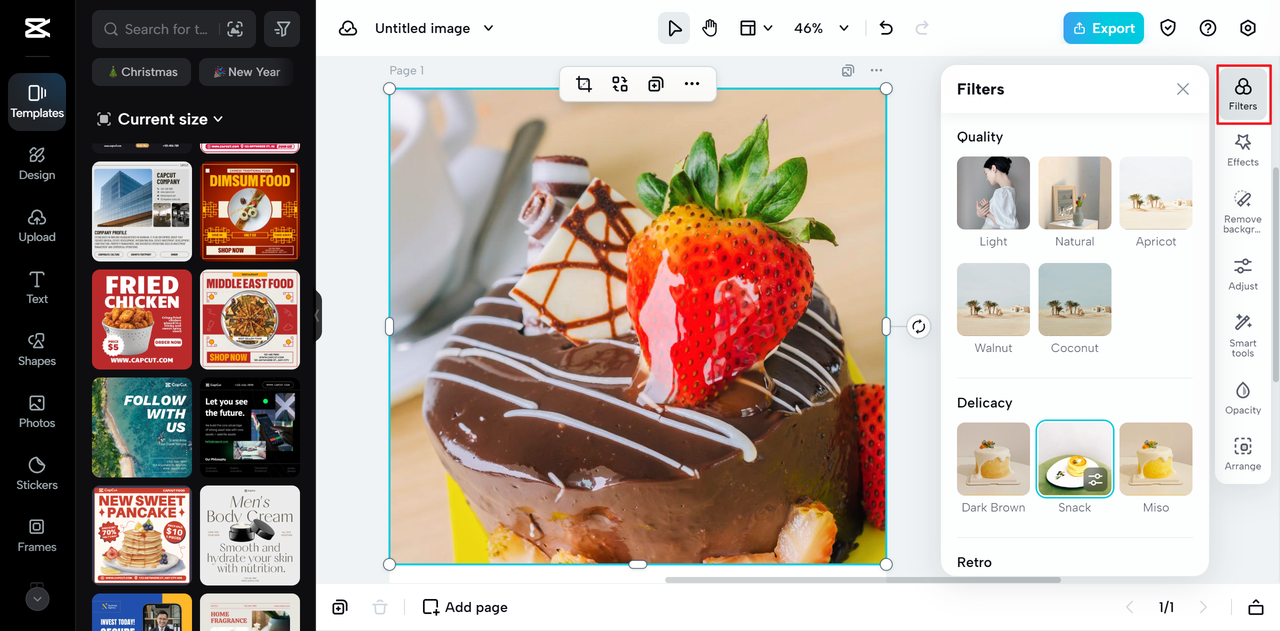Click the crop tool icon

pos(584,84)
